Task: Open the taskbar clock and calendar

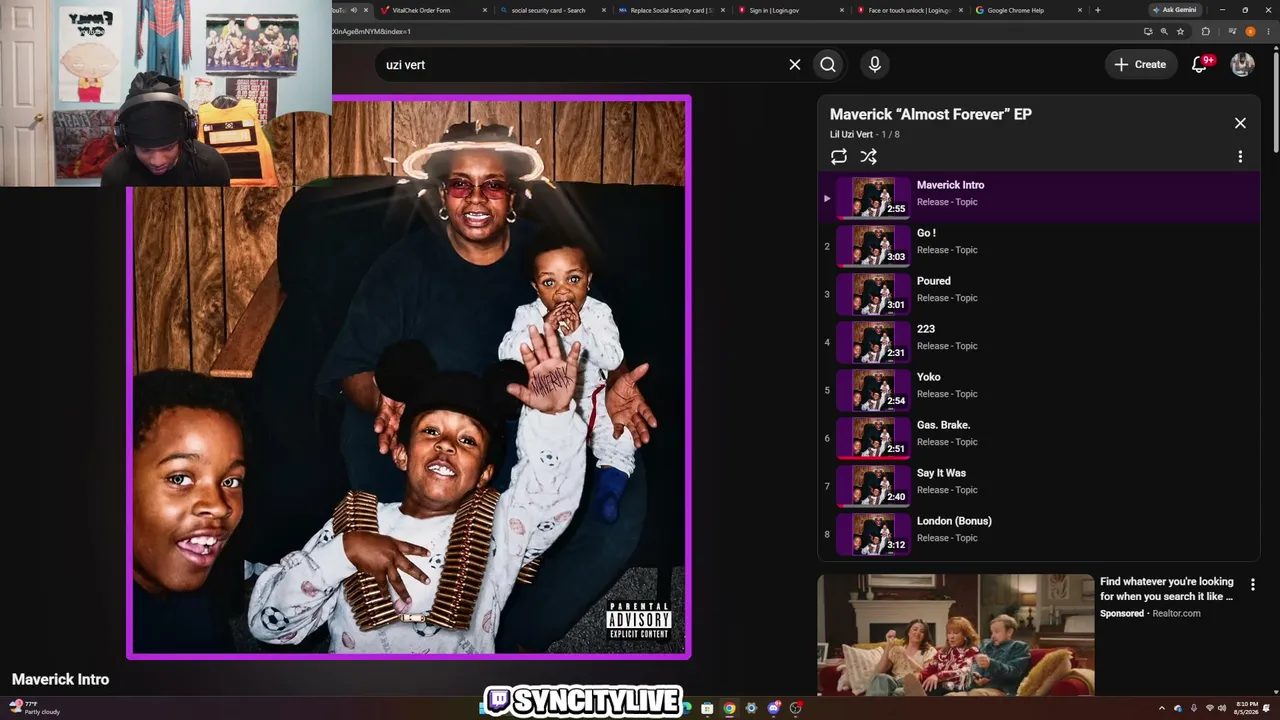Action: [x=1247, y=708]
